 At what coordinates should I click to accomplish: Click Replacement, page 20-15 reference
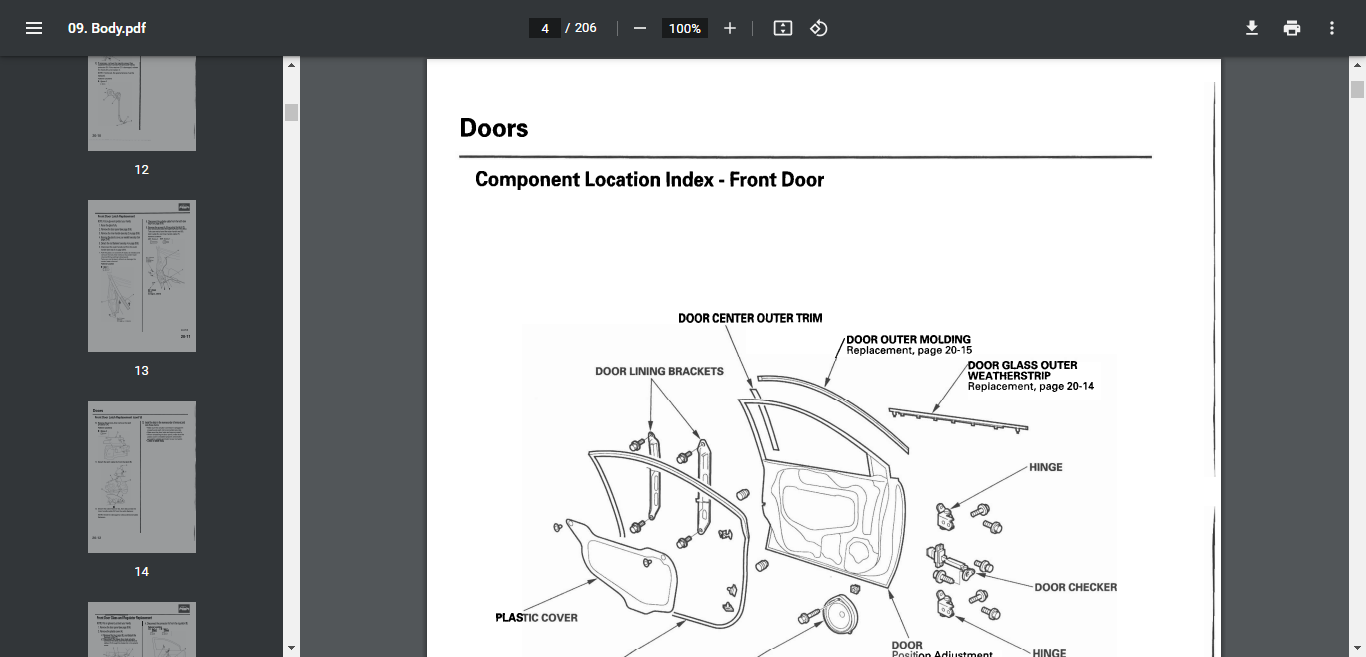pos(909,351)
